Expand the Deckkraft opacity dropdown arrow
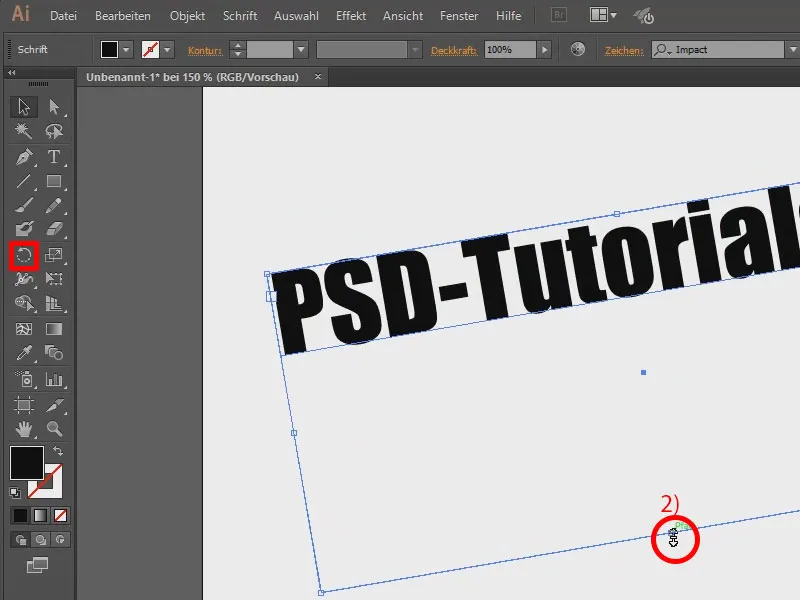 pos(544,49)
